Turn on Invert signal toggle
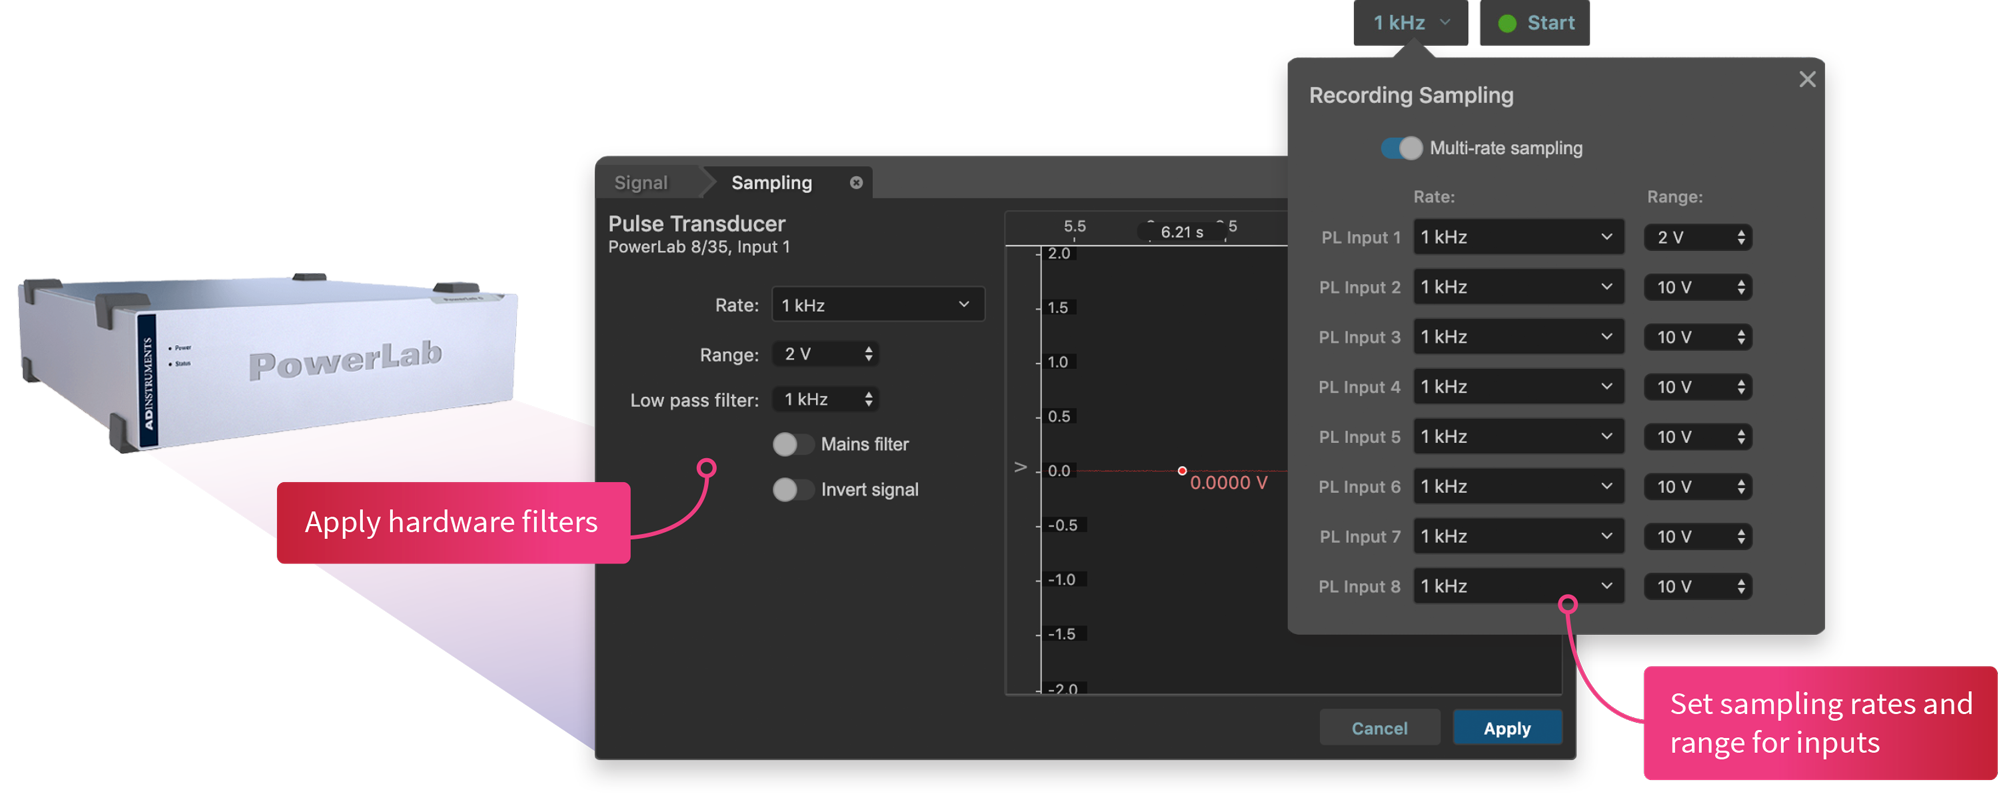The image size is (2000, 793). (x=792, y=490)
